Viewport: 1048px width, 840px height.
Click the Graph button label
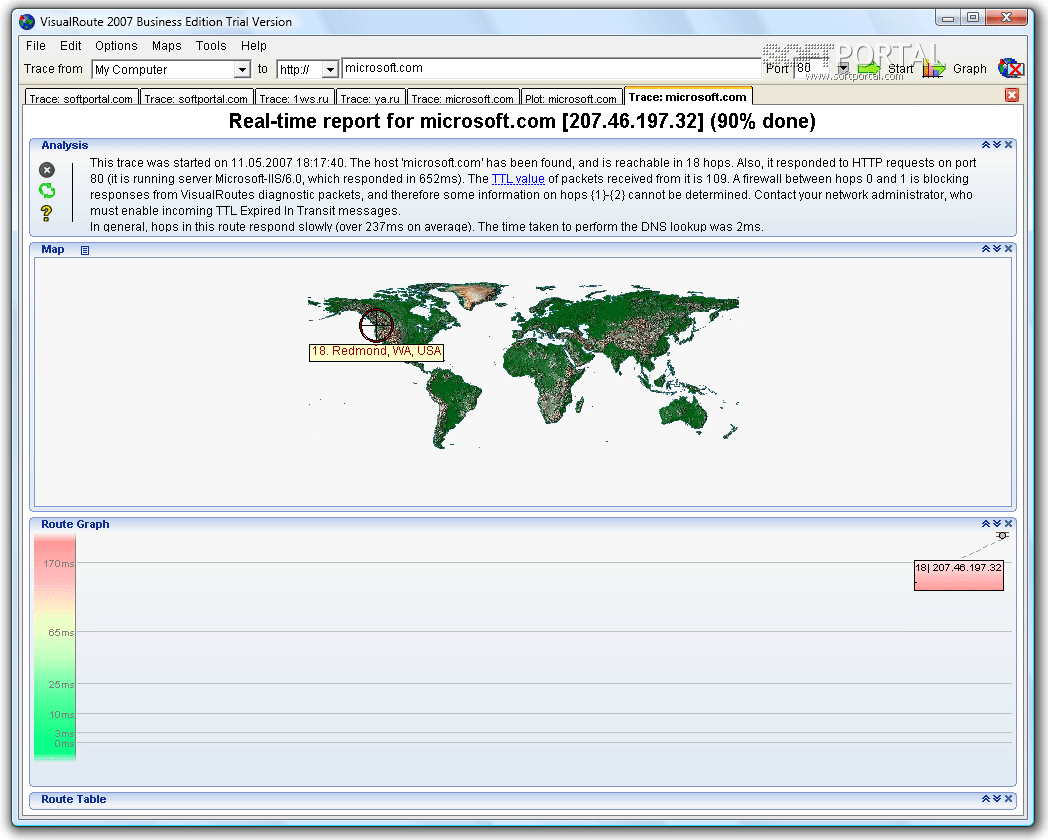coord(970,69)
